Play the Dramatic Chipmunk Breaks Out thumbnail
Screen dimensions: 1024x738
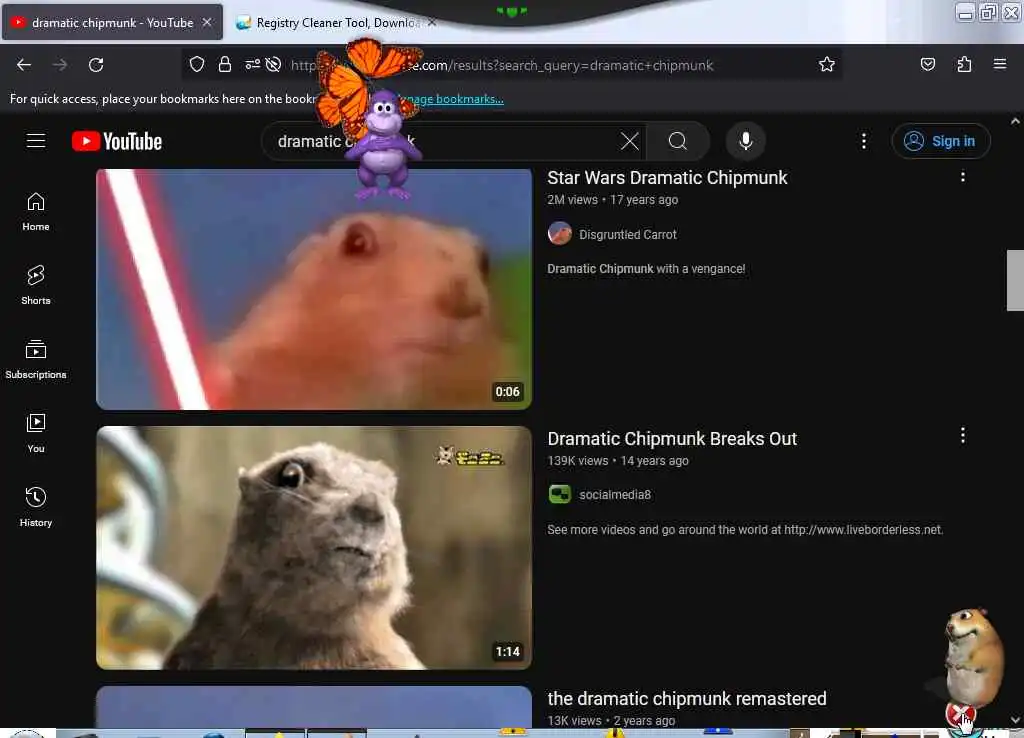[314, 548]
